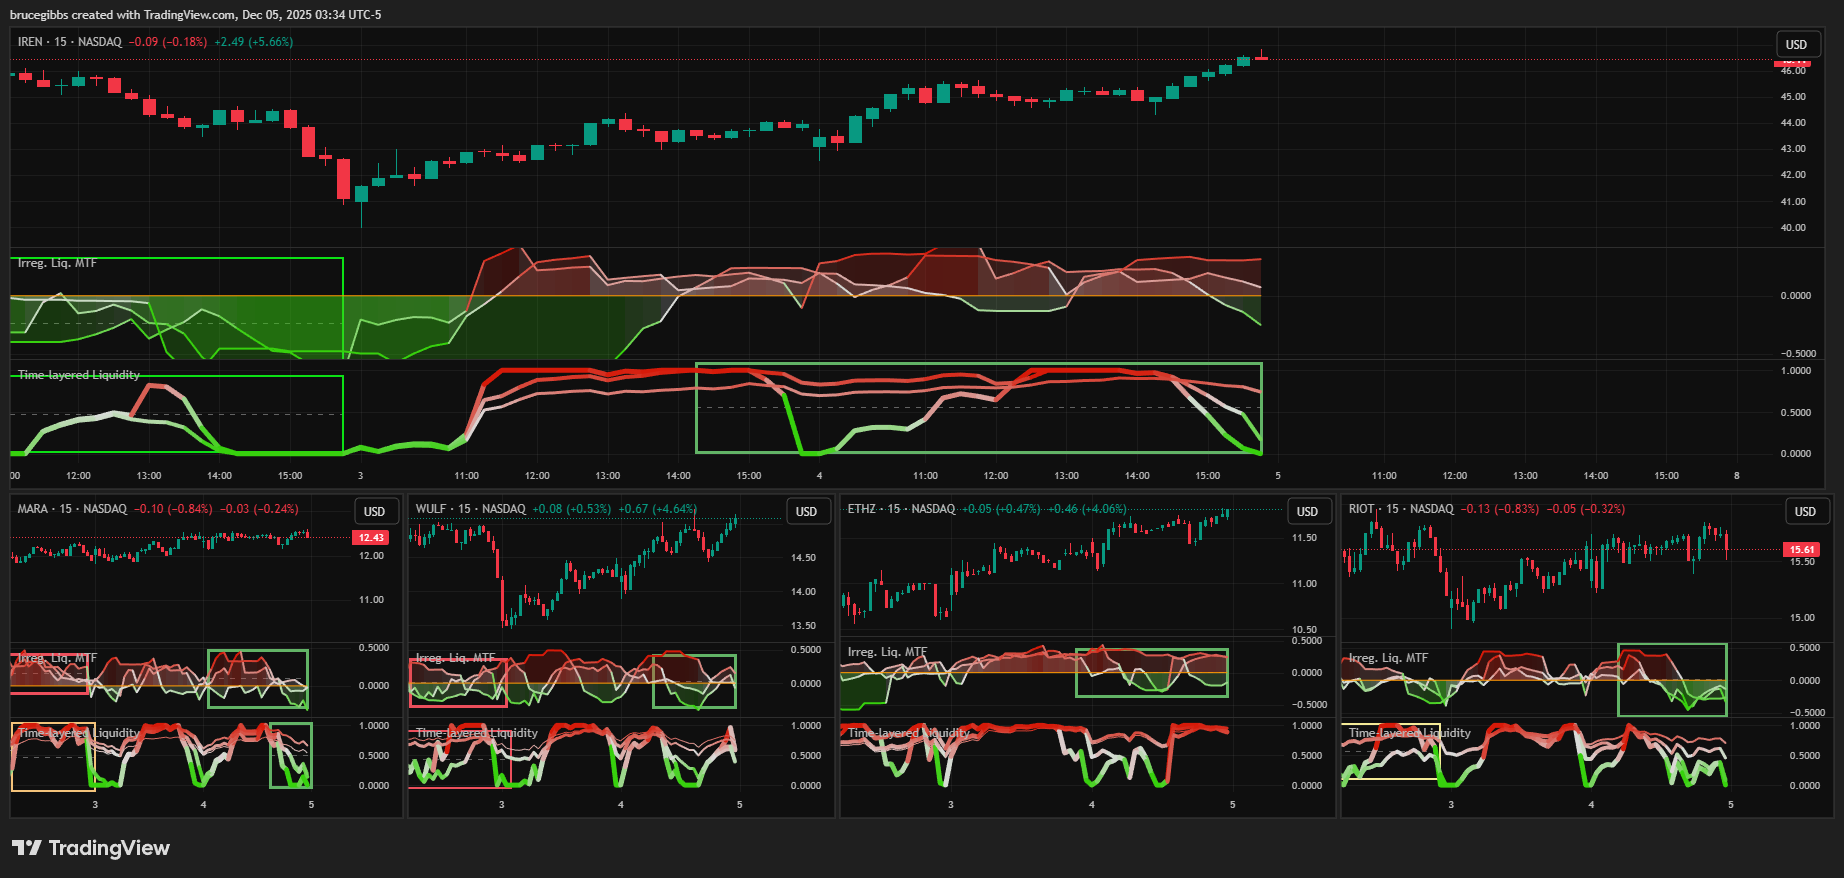Open USD currency selector on MARA chart
Image resolution: width=1844 pixels, height=878 pixels.
tap(374, 511)
